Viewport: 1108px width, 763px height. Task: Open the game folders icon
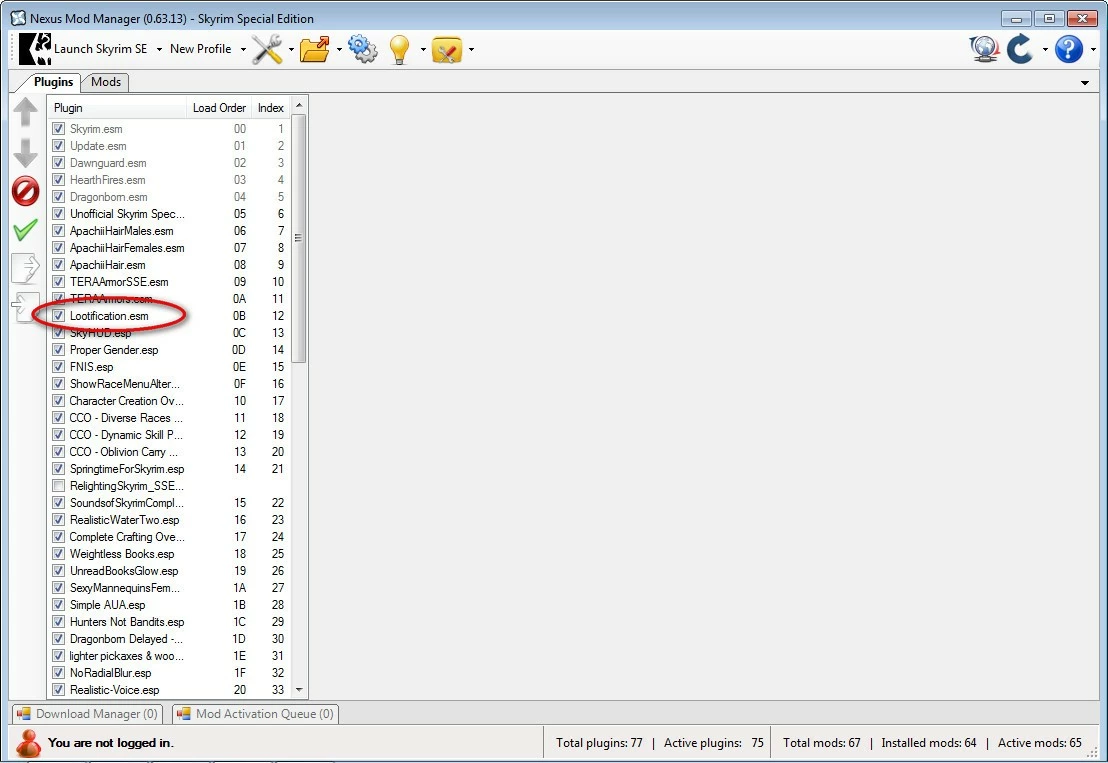click(x=314, y=49)
